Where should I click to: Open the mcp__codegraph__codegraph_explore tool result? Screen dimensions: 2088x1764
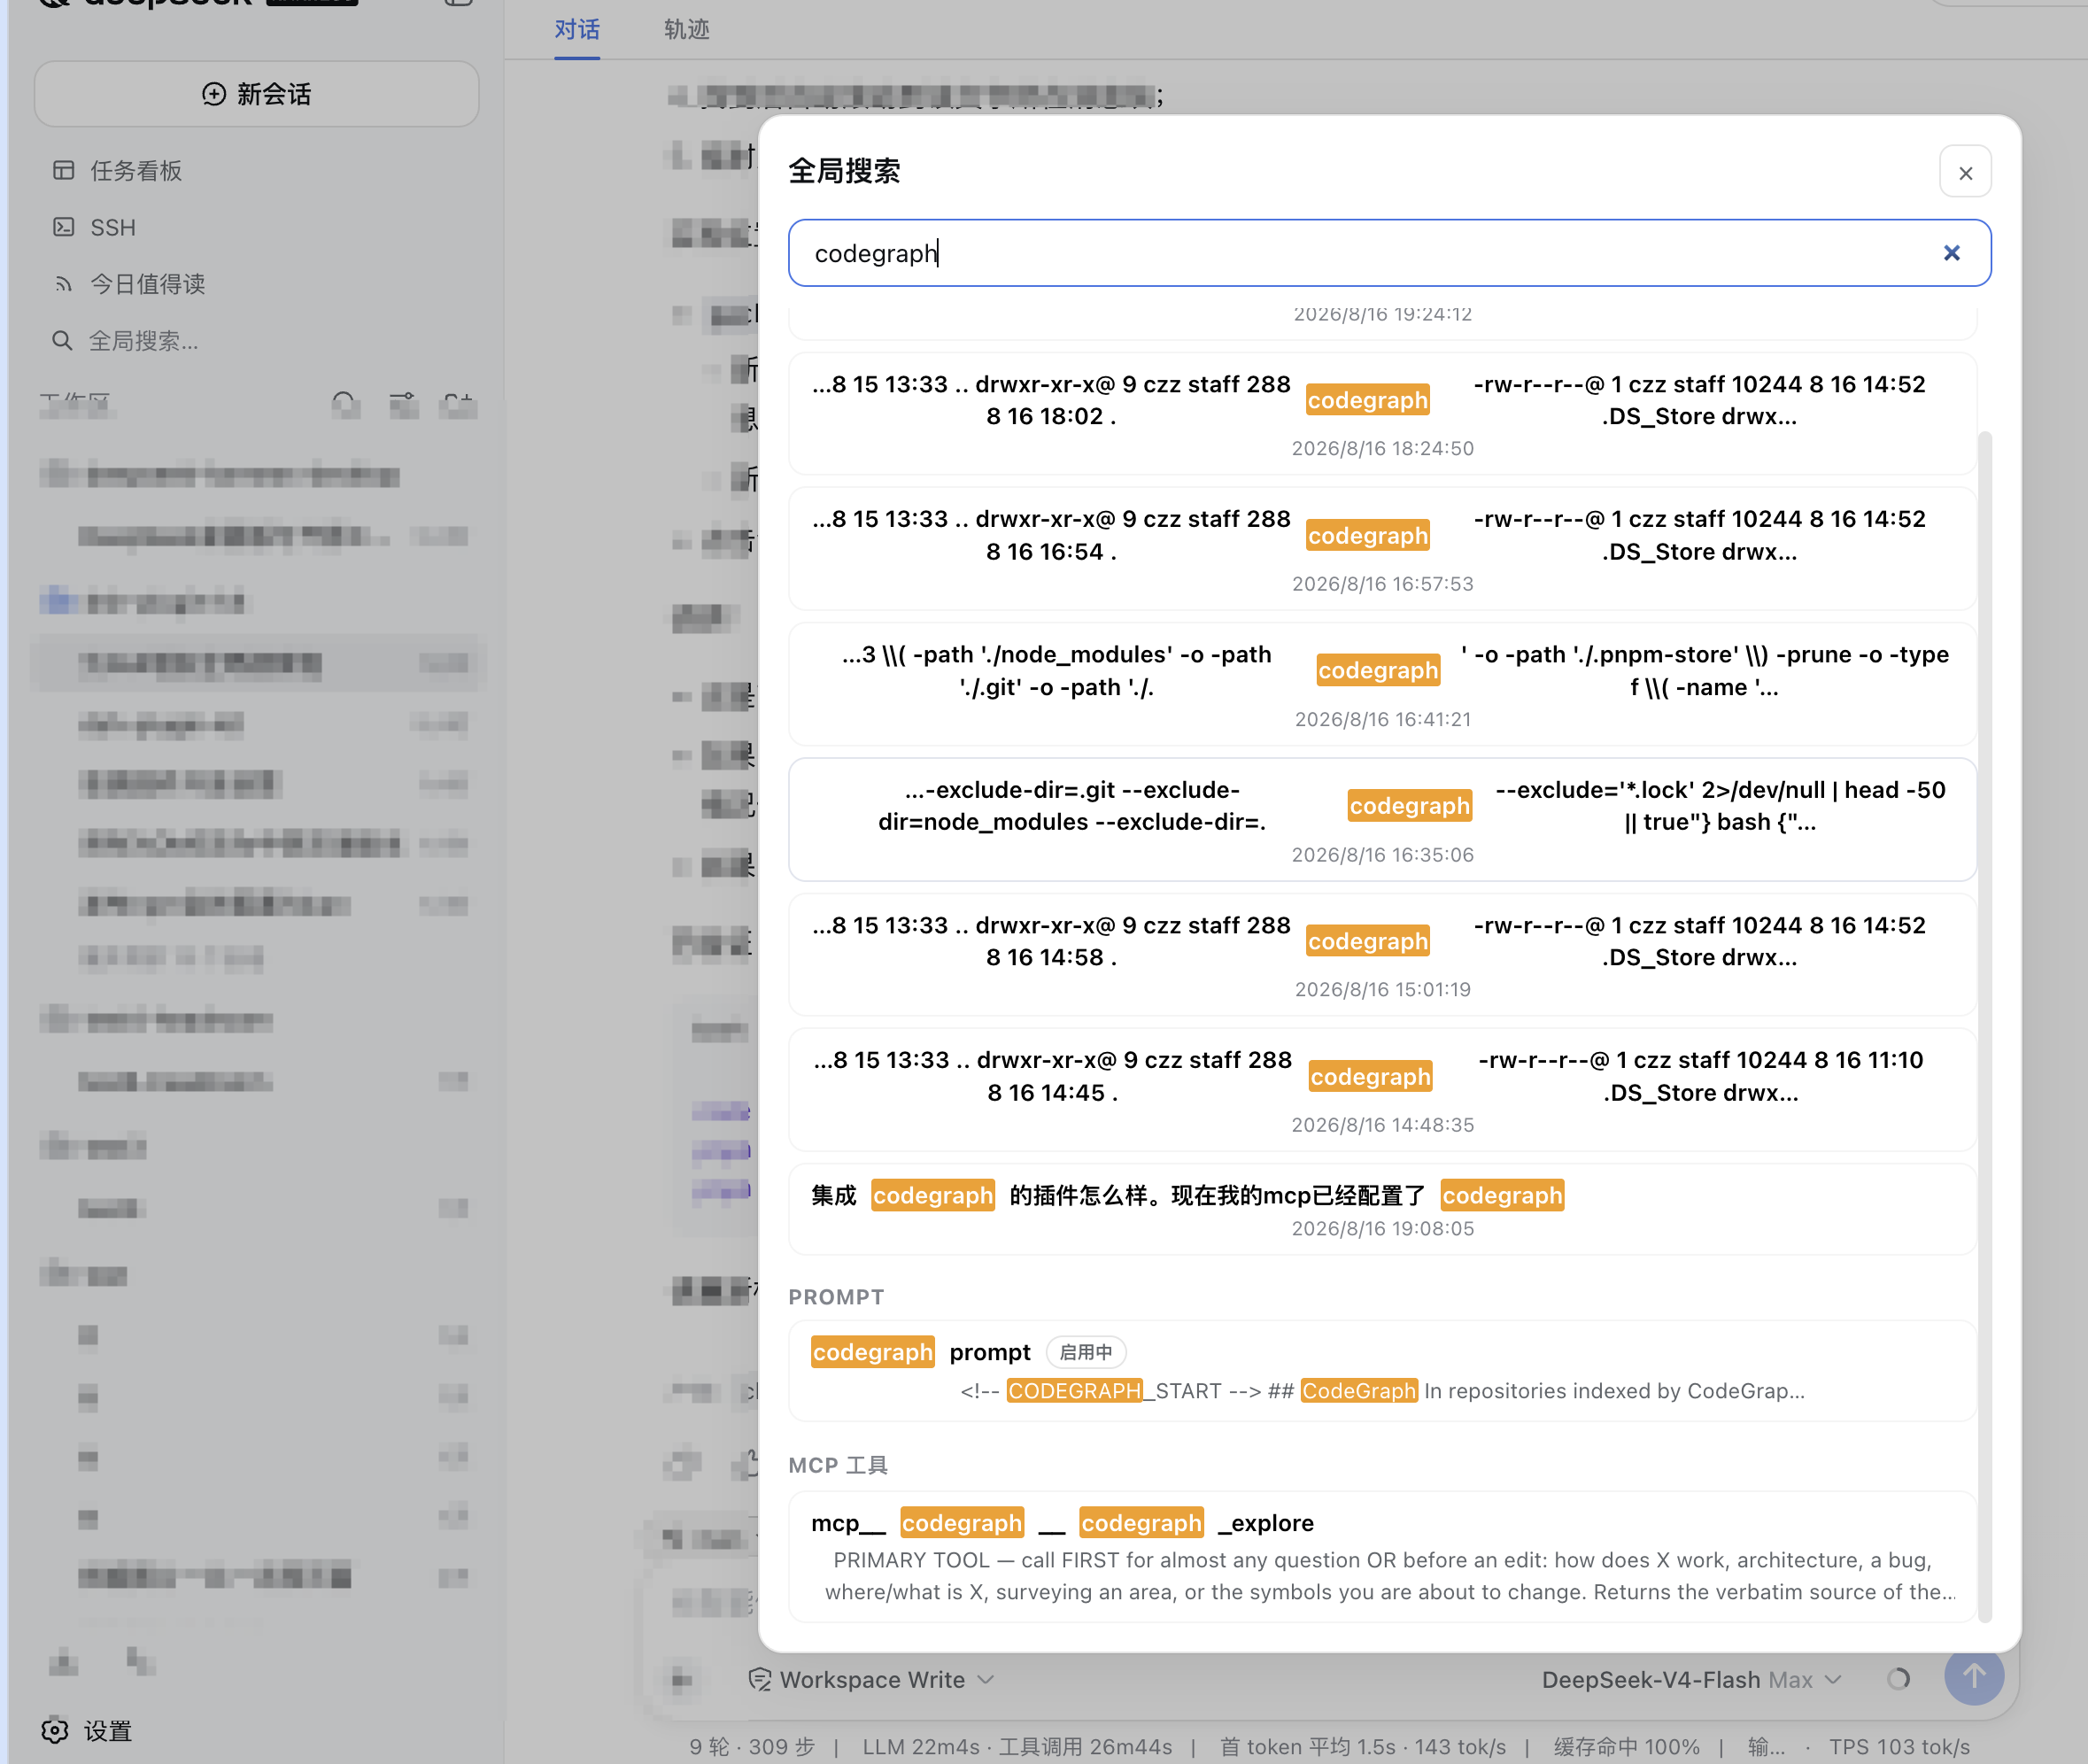[1382, 1556]
